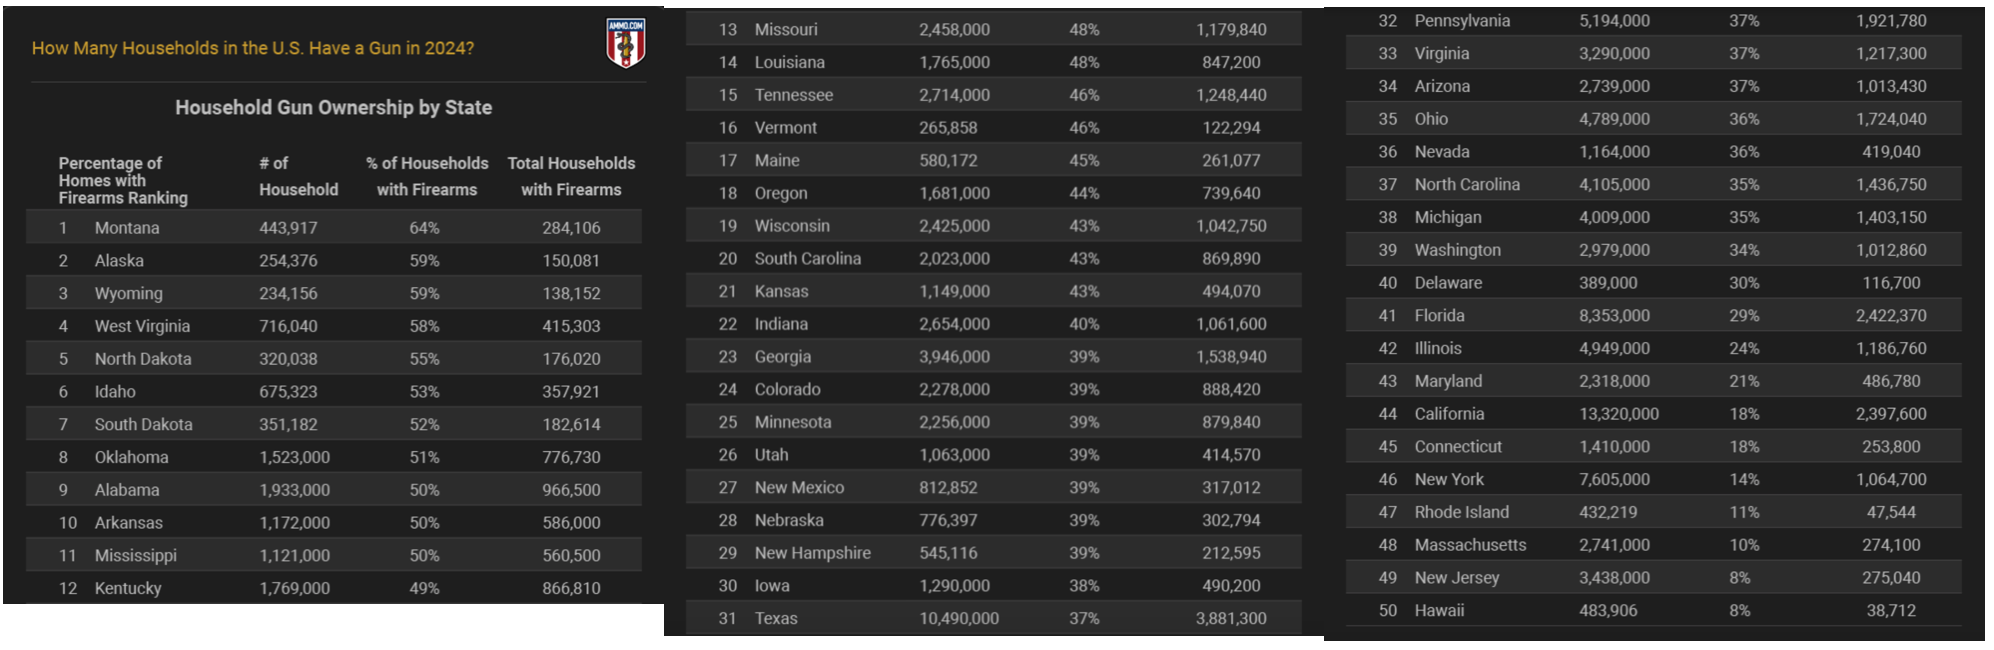The height and width of the screenshot is (650, 1994).
Task: Click the 'How Many Households' title link
Action: pyautogui.click(x=253, y=48)
